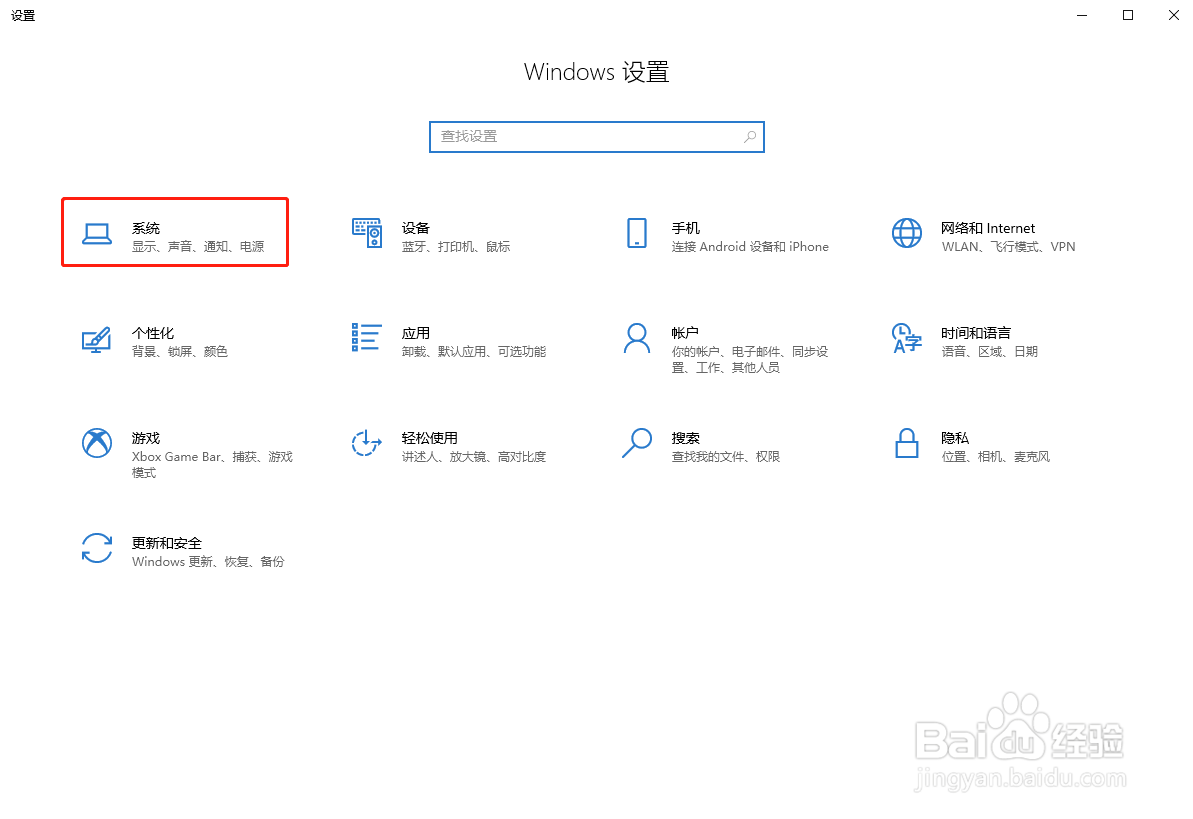The width and height of the screenshot is (1193, 819).
Task: Close the 设置 window
Action: tap(1173, 15)
